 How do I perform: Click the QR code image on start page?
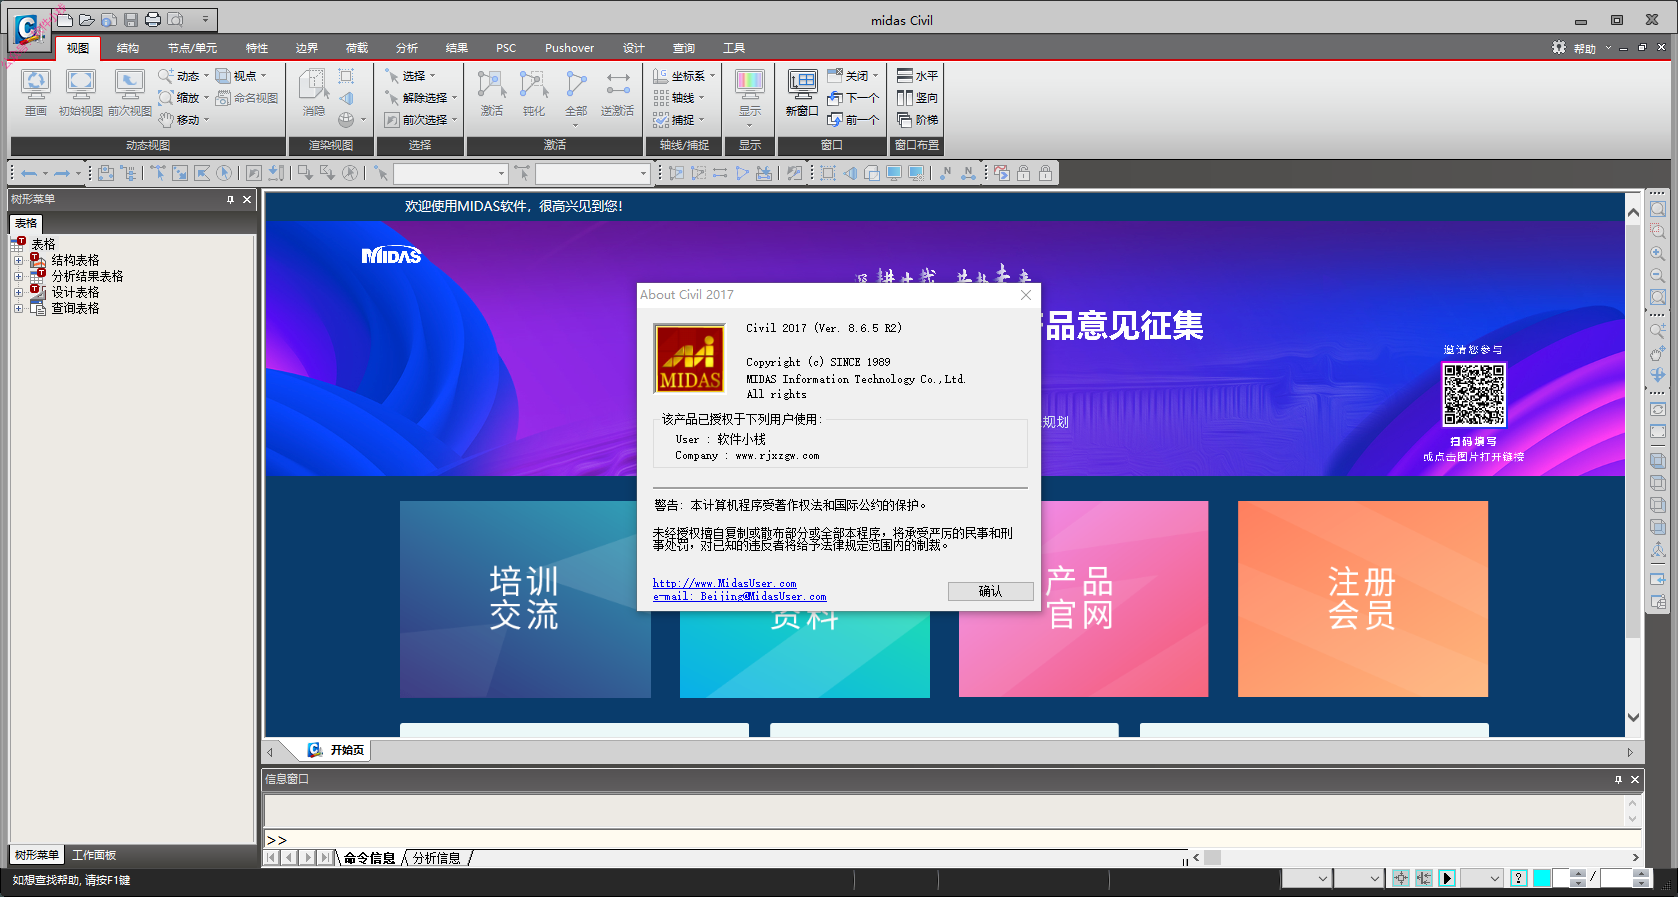(1474, 394)
